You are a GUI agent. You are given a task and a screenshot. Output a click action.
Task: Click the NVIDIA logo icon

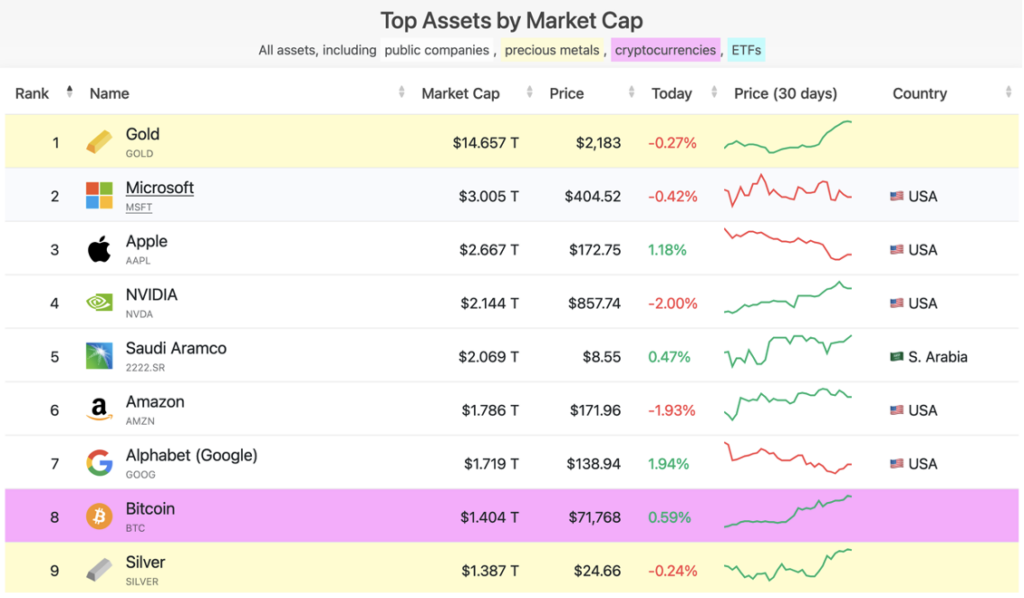100,303
